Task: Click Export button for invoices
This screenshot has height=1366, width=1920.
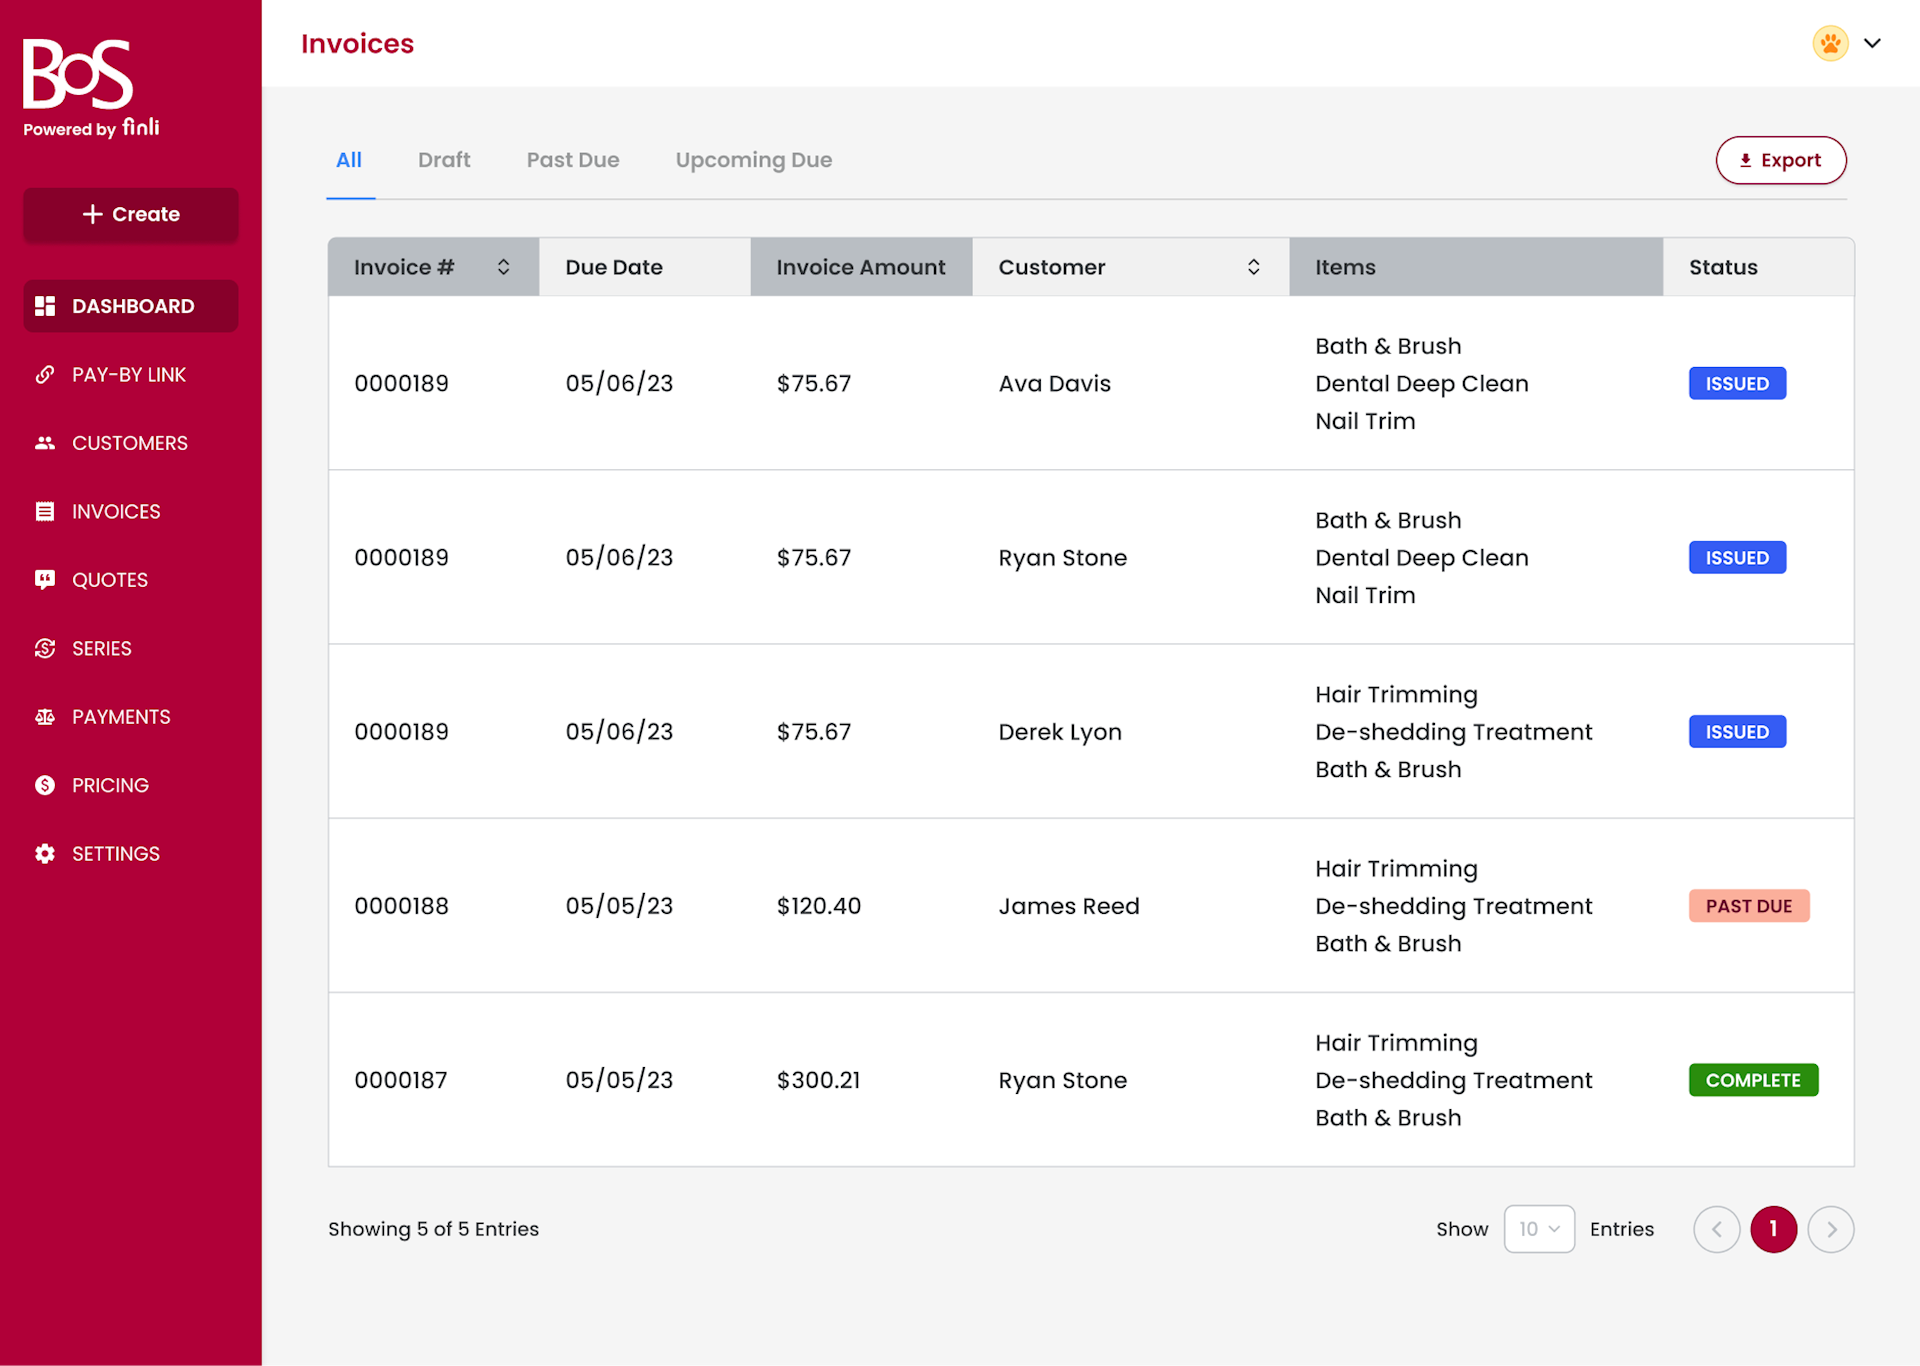Action: pos(1781,160)
